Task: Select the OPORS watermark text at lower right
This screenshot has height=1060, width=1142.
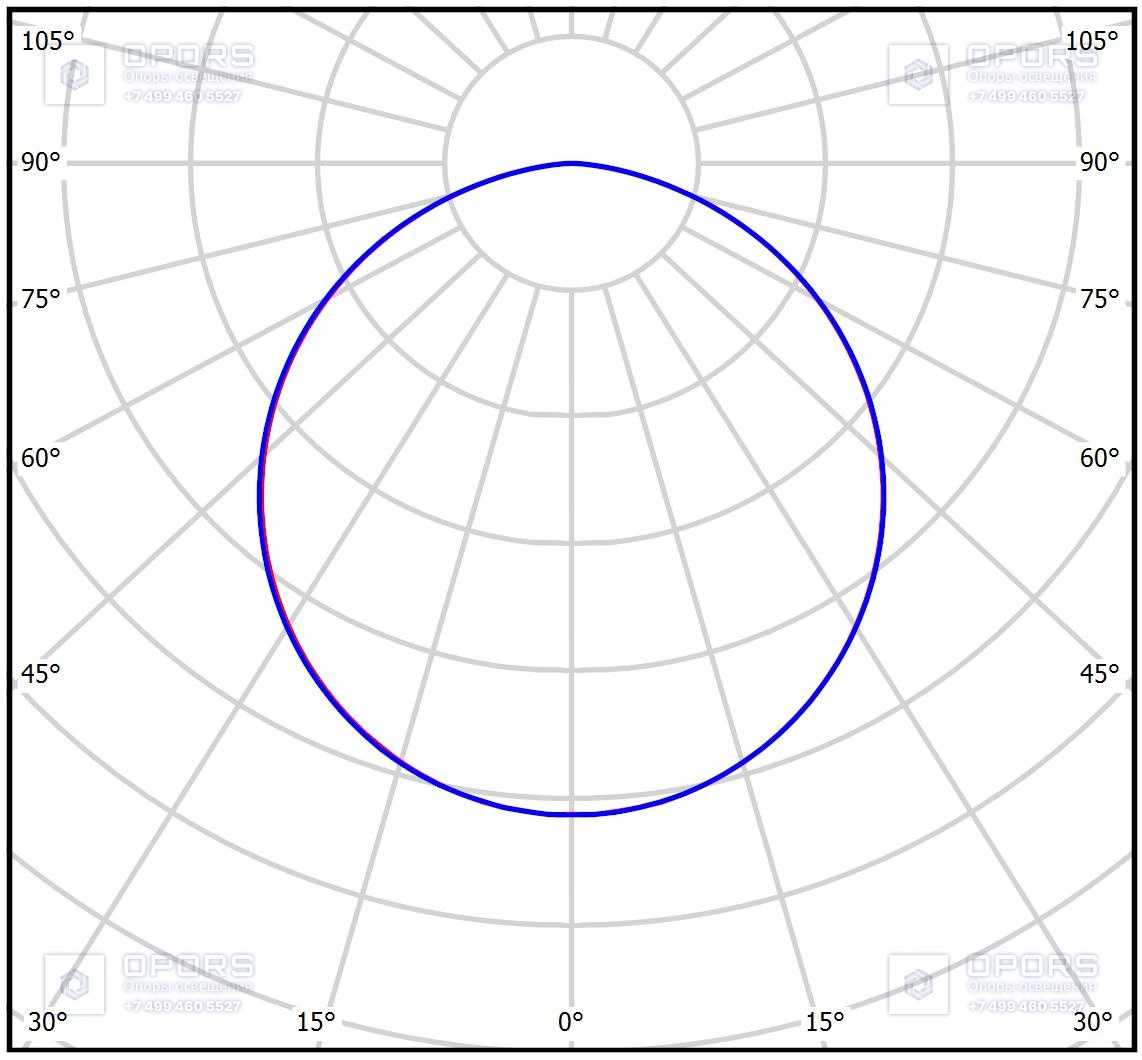Action: pyautogui.click(x=1032, y=966)
